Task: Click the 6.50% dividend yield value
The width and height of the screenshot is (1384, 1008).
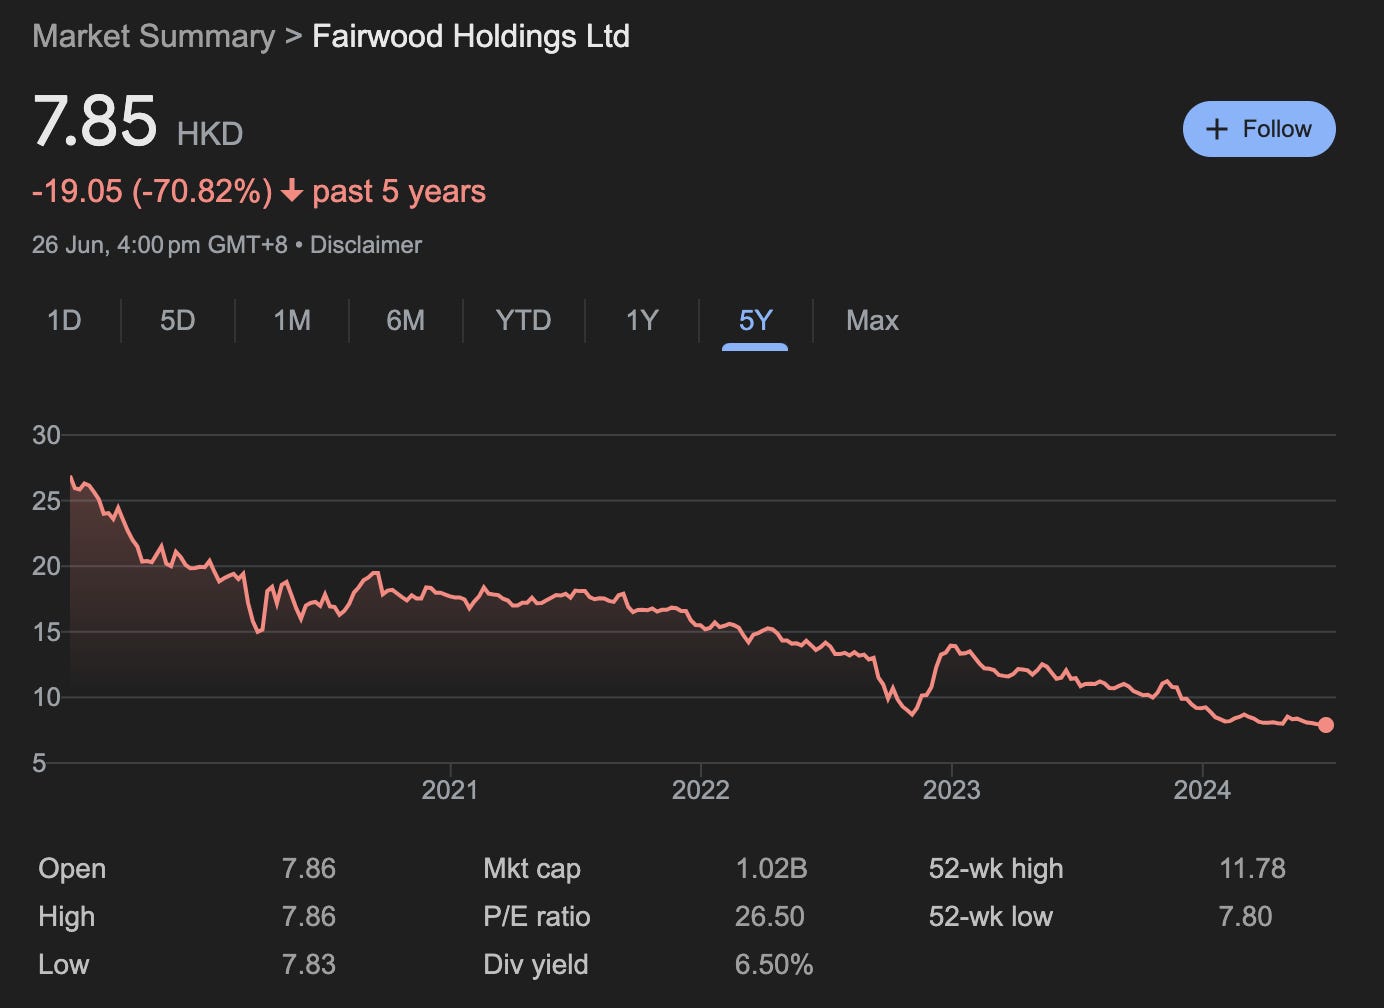Action: tap(774, 964)
